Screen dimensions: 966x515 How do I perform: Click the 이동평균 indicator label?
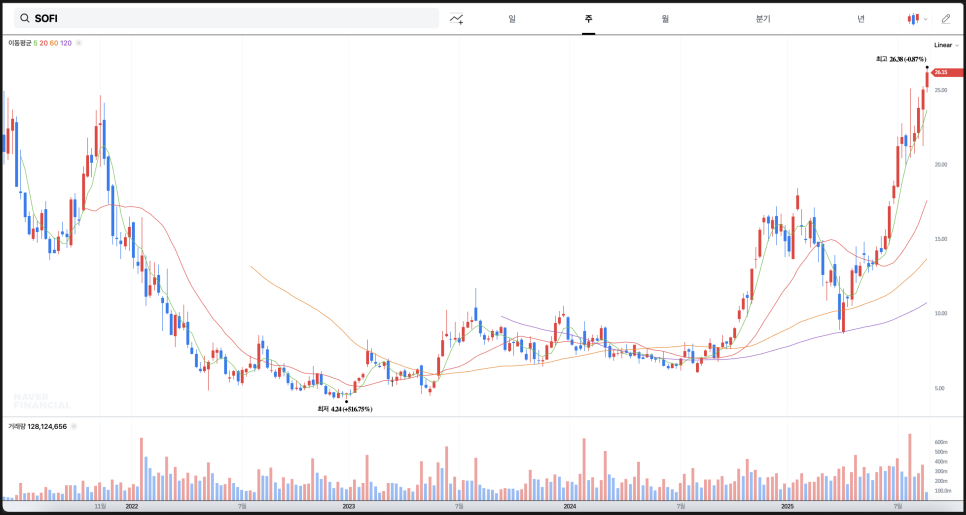20,43
